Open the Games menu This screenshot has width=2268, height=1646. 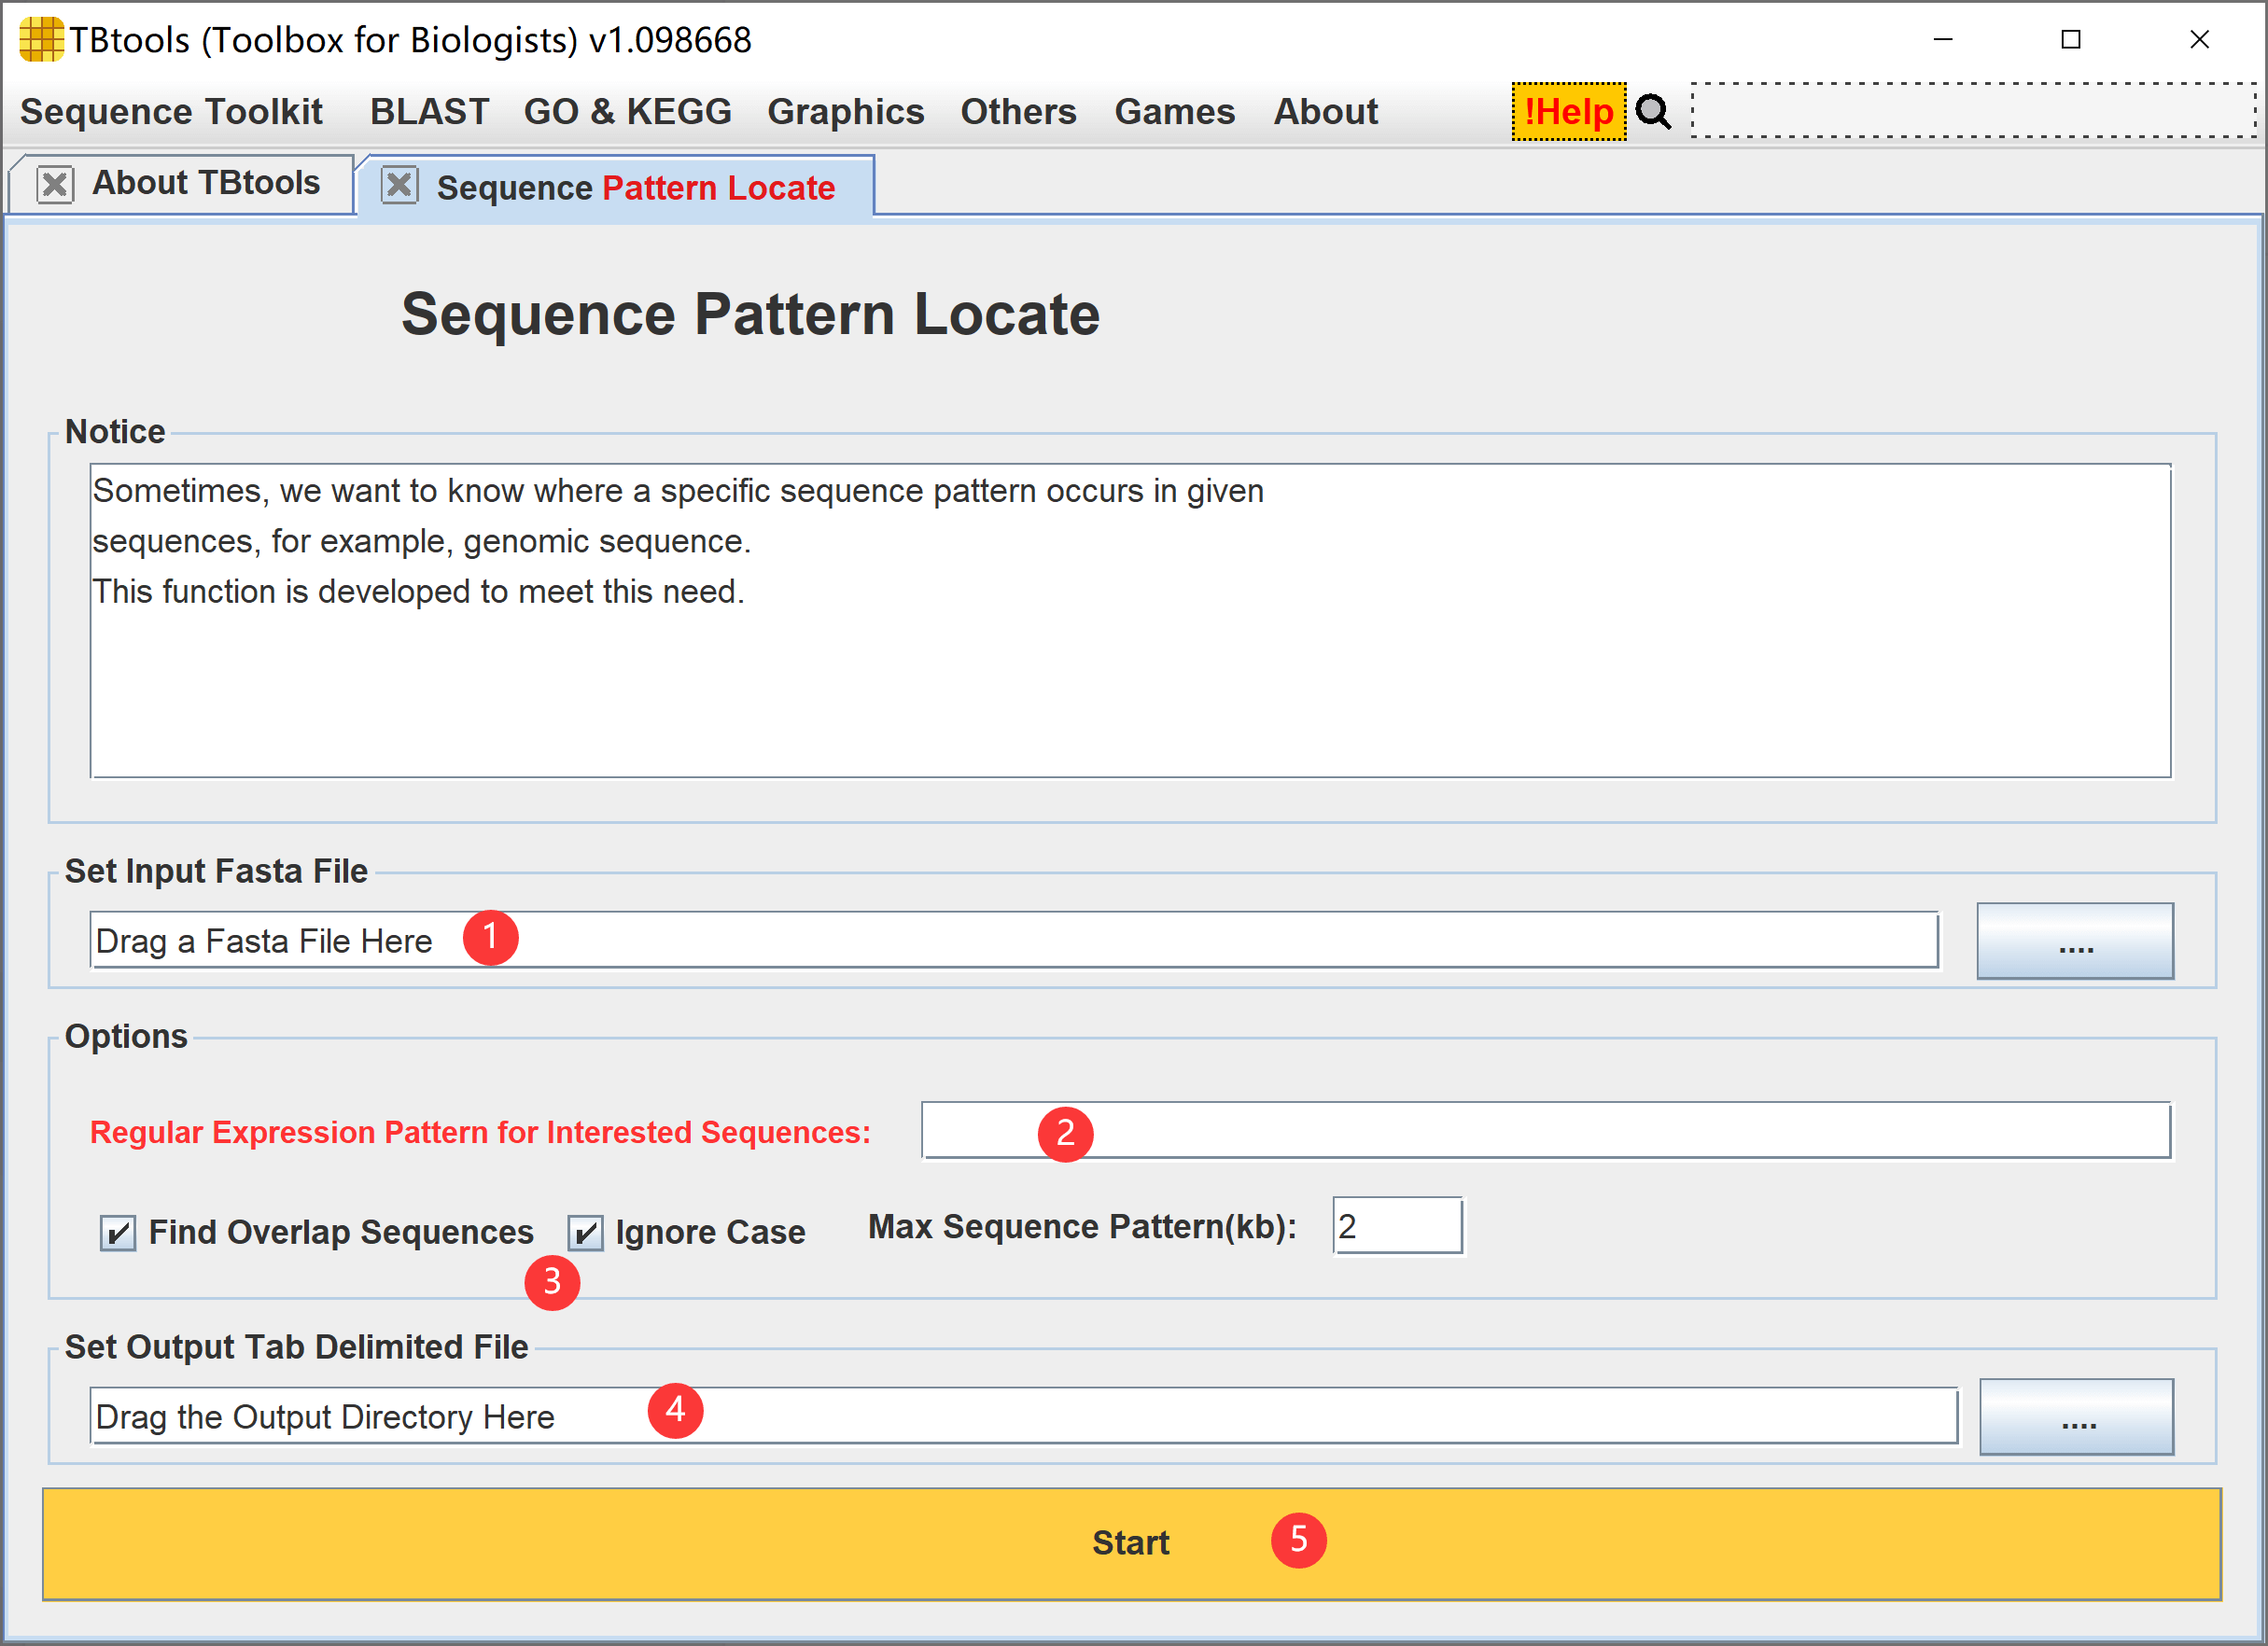(1174, 111)
